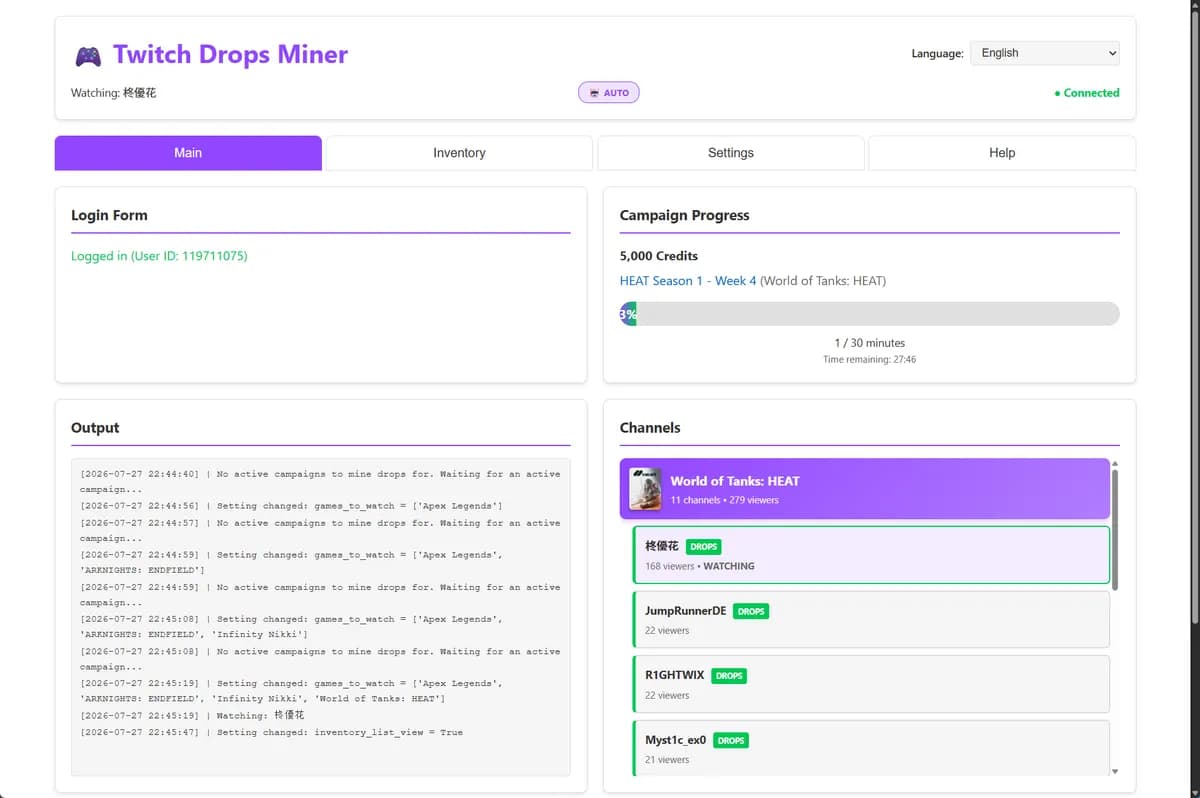Image resolution: width=1200 pixels, height=798 pixels.
Task: Click the Twitch Drops Miner title
Action: pyautogui.click(x=230, y=54)
